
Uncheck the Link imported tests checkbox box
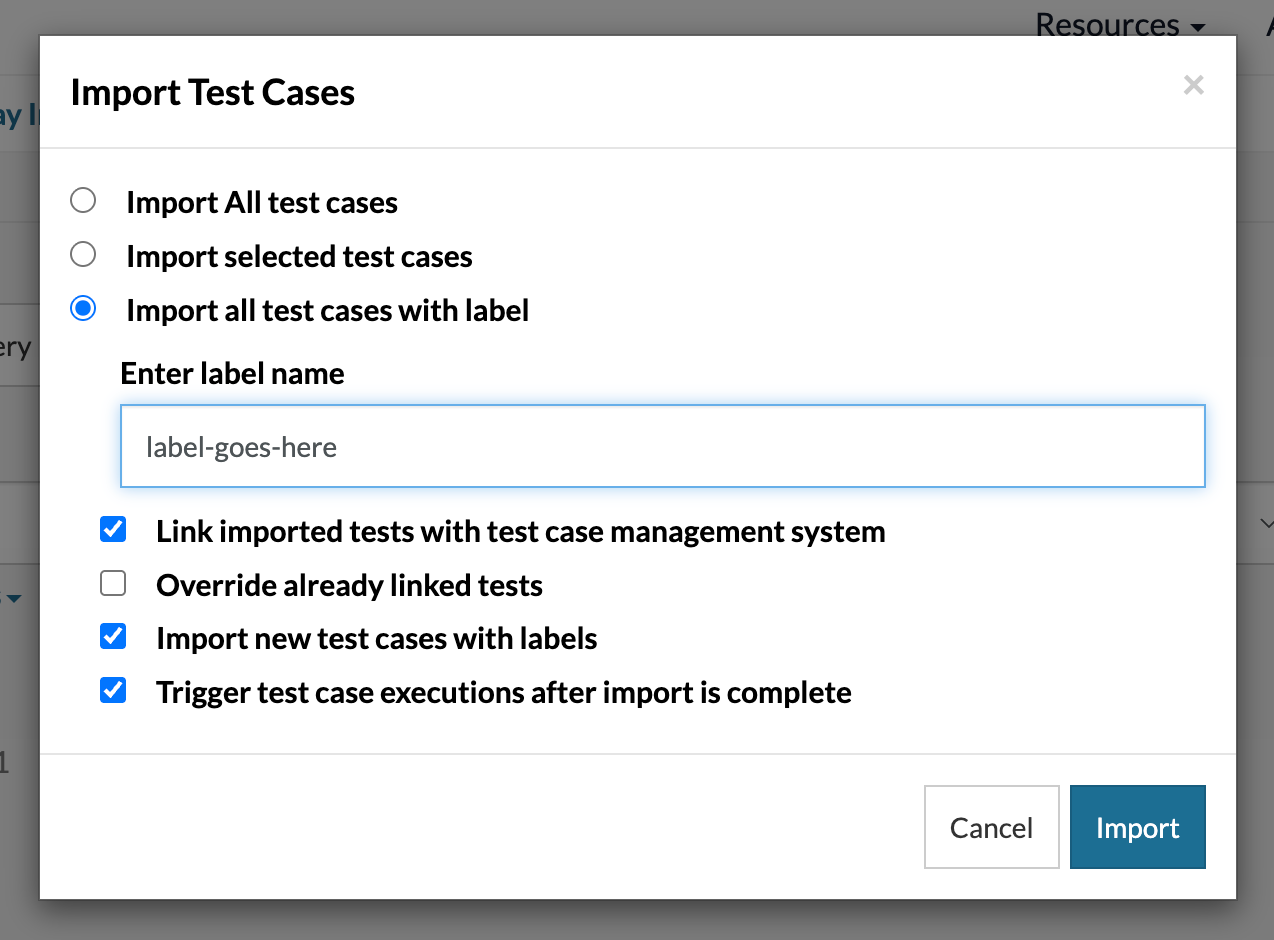click(x=113, y=529)
